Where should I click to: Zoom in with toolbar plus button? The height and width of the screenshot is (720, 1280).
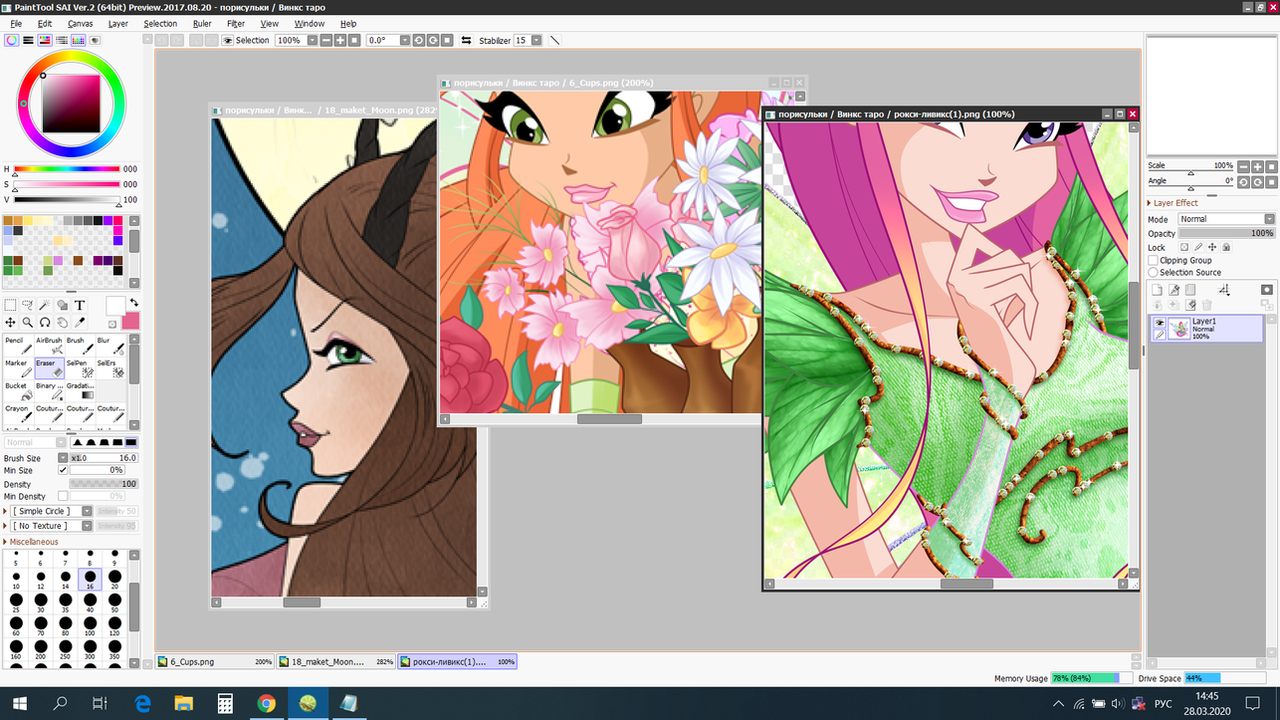click(x=340, y=41)
